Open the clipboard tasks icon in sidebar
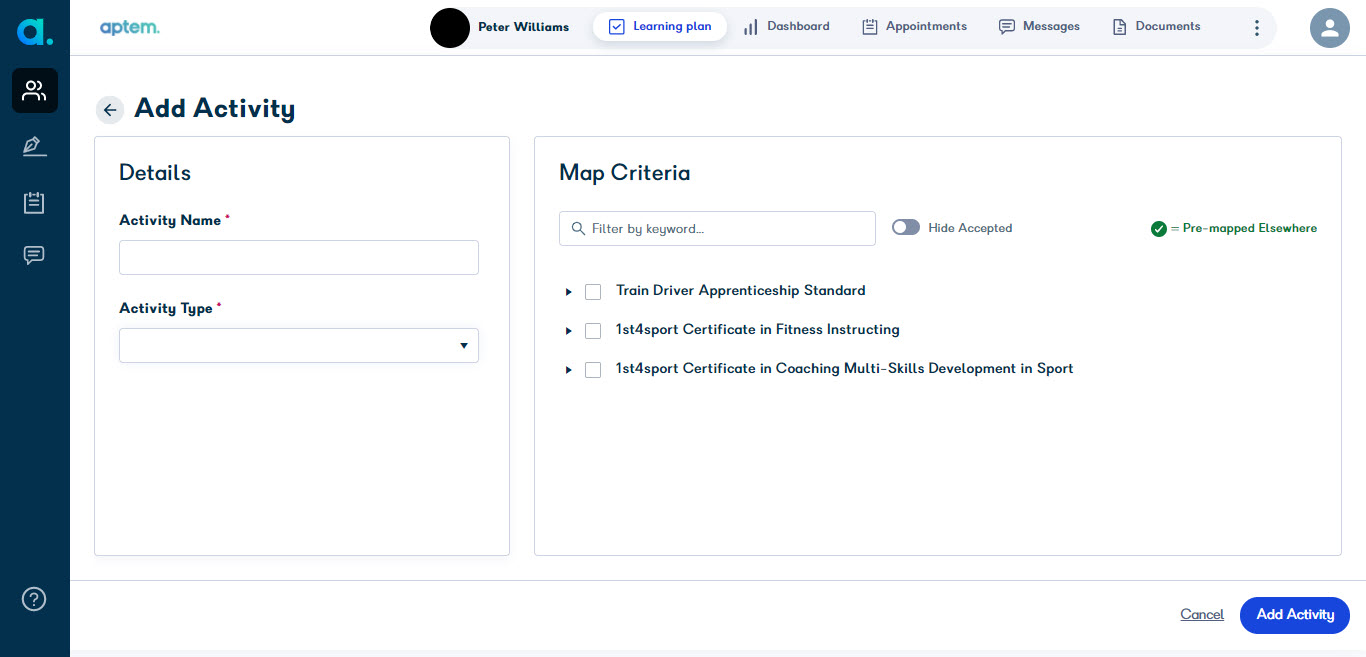Viewport: 1366px width, 657px height. tap(34, 203)
